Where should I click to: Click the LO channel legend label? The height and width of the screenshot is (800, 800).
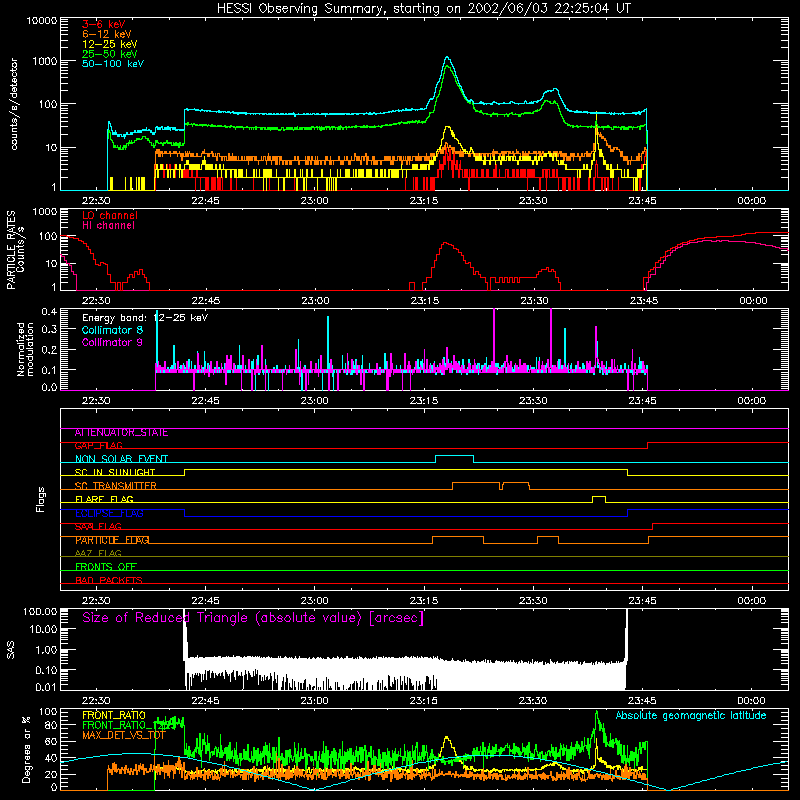[110, 215]
